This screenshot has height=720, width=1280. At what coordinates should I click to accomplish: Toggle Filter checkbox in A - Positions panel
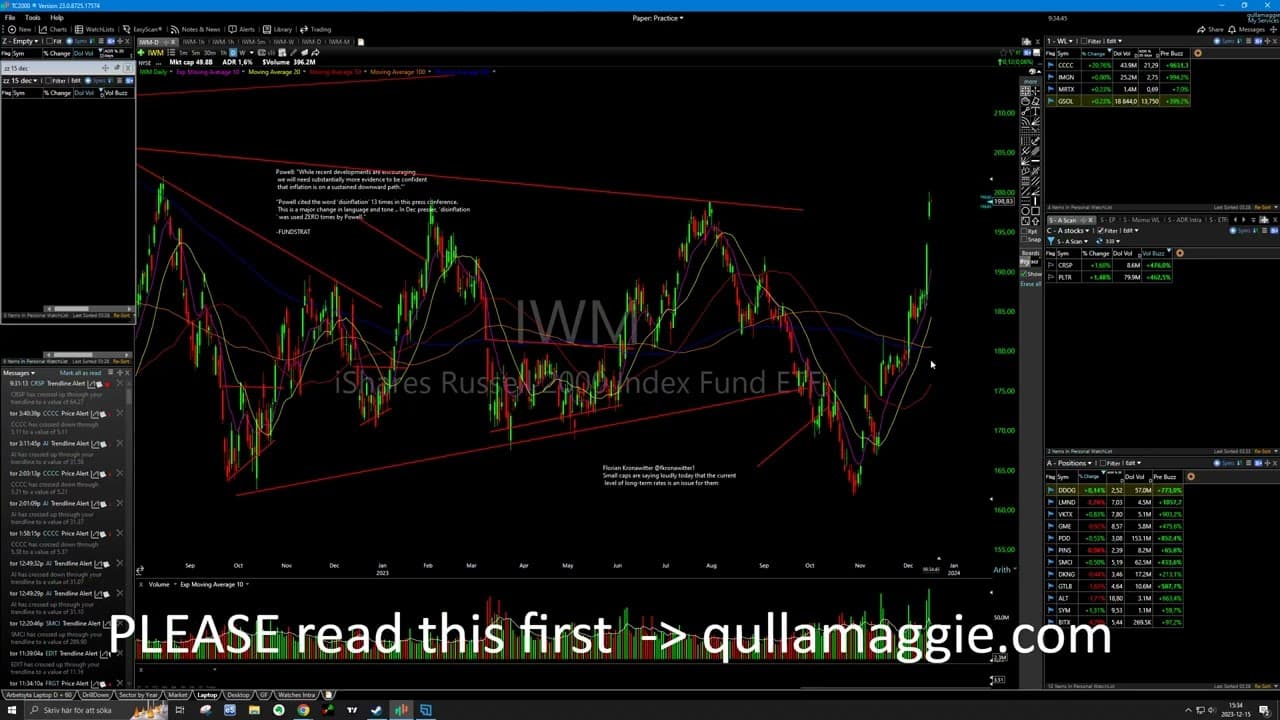(x=1103, y=463)
